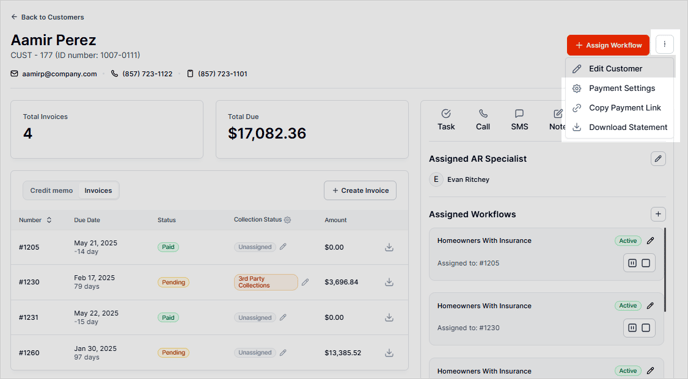Click the Jan 30, 2025 due date
Image resolution: width=688 pixels, height=379 pixels.
95,348
